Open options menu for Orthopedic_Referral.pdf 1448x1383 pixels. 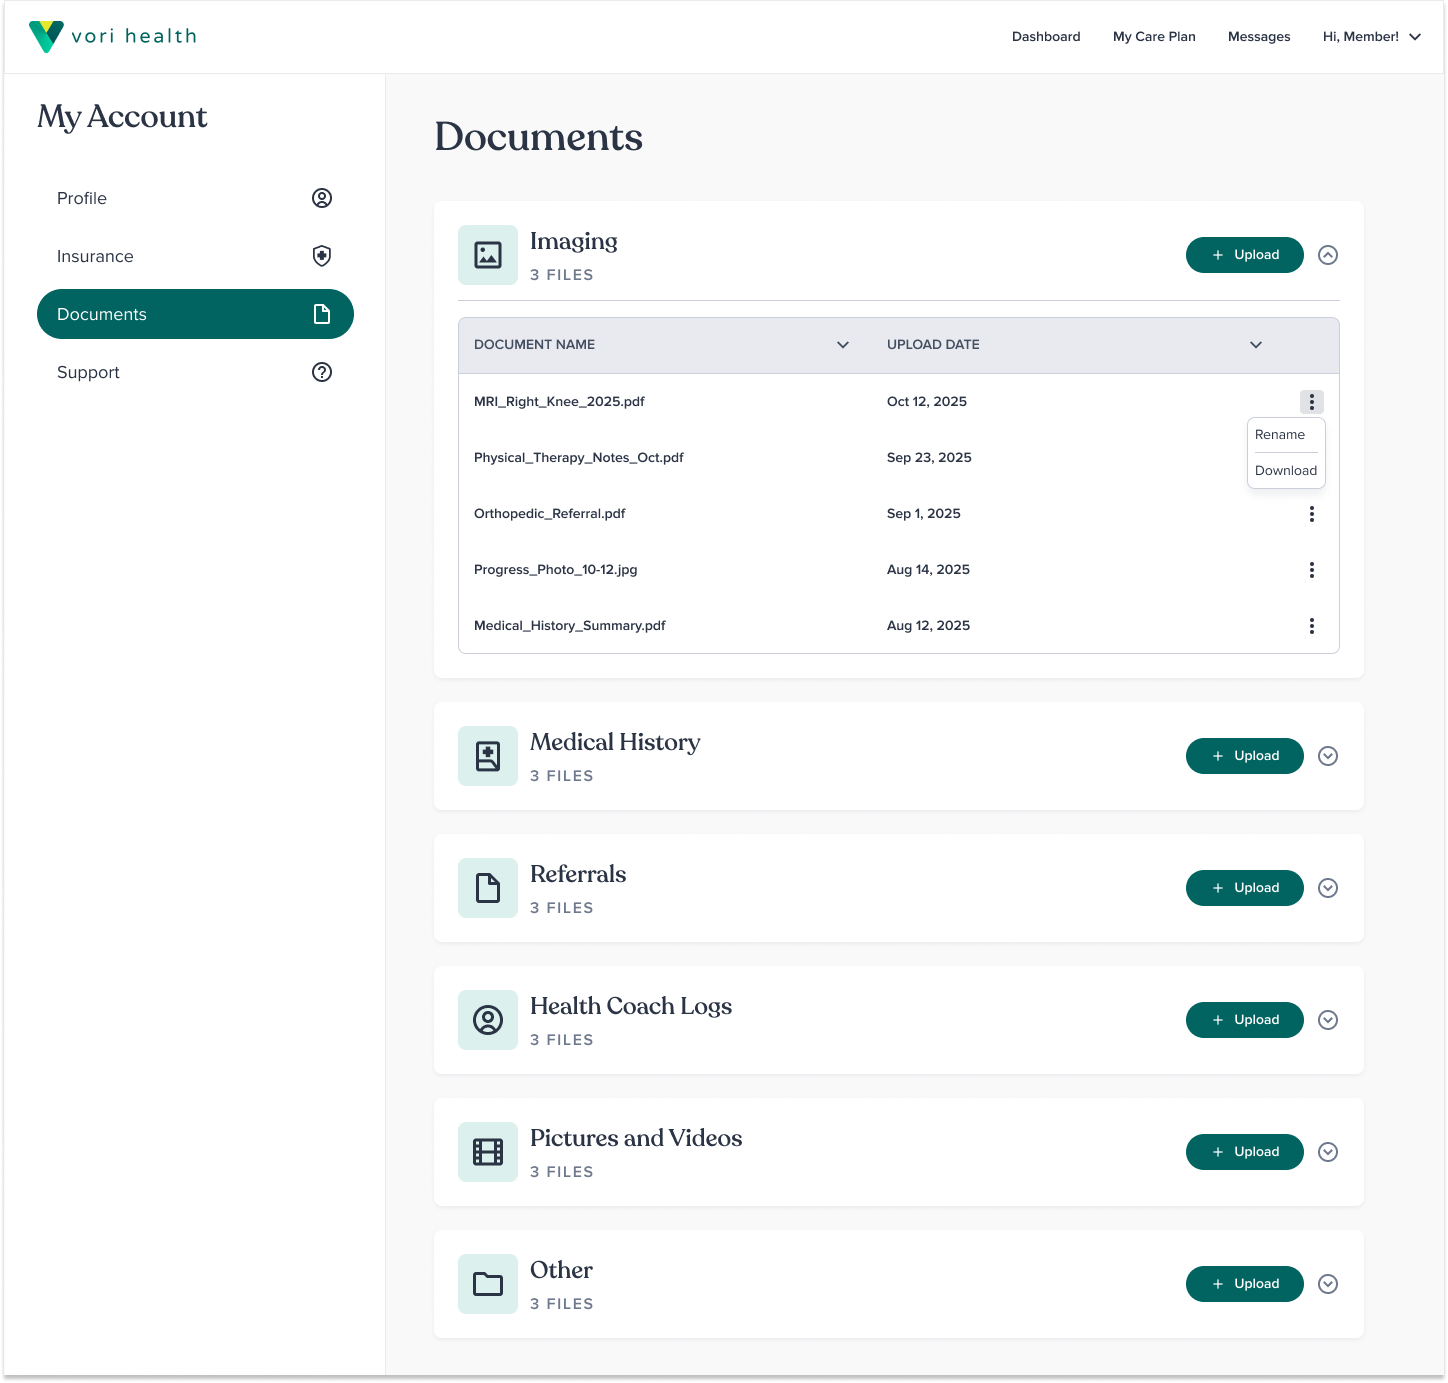(1312, 514)
